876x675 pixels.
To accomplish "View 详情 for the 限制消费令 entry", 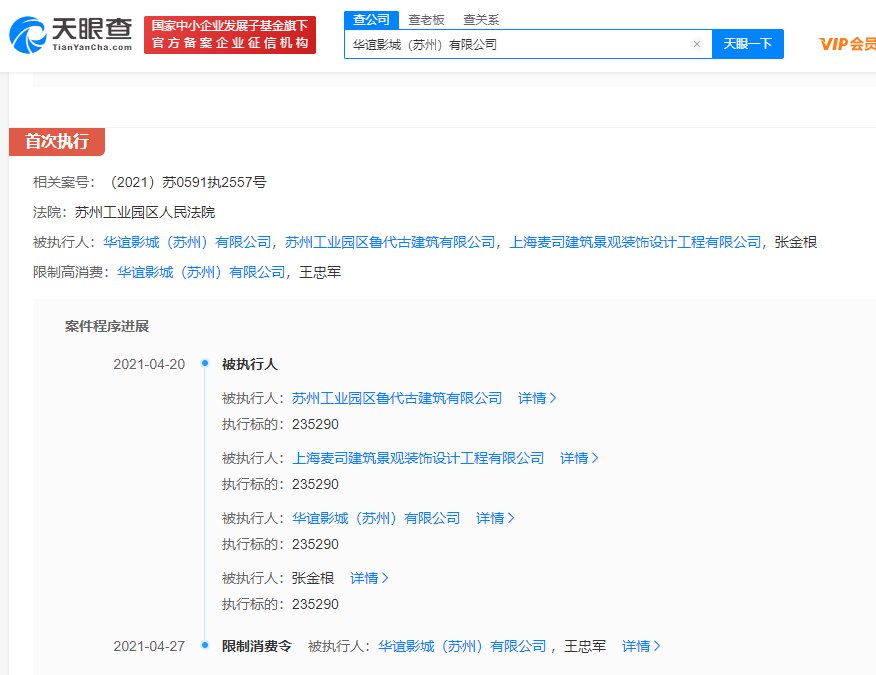I will [641, 647].
